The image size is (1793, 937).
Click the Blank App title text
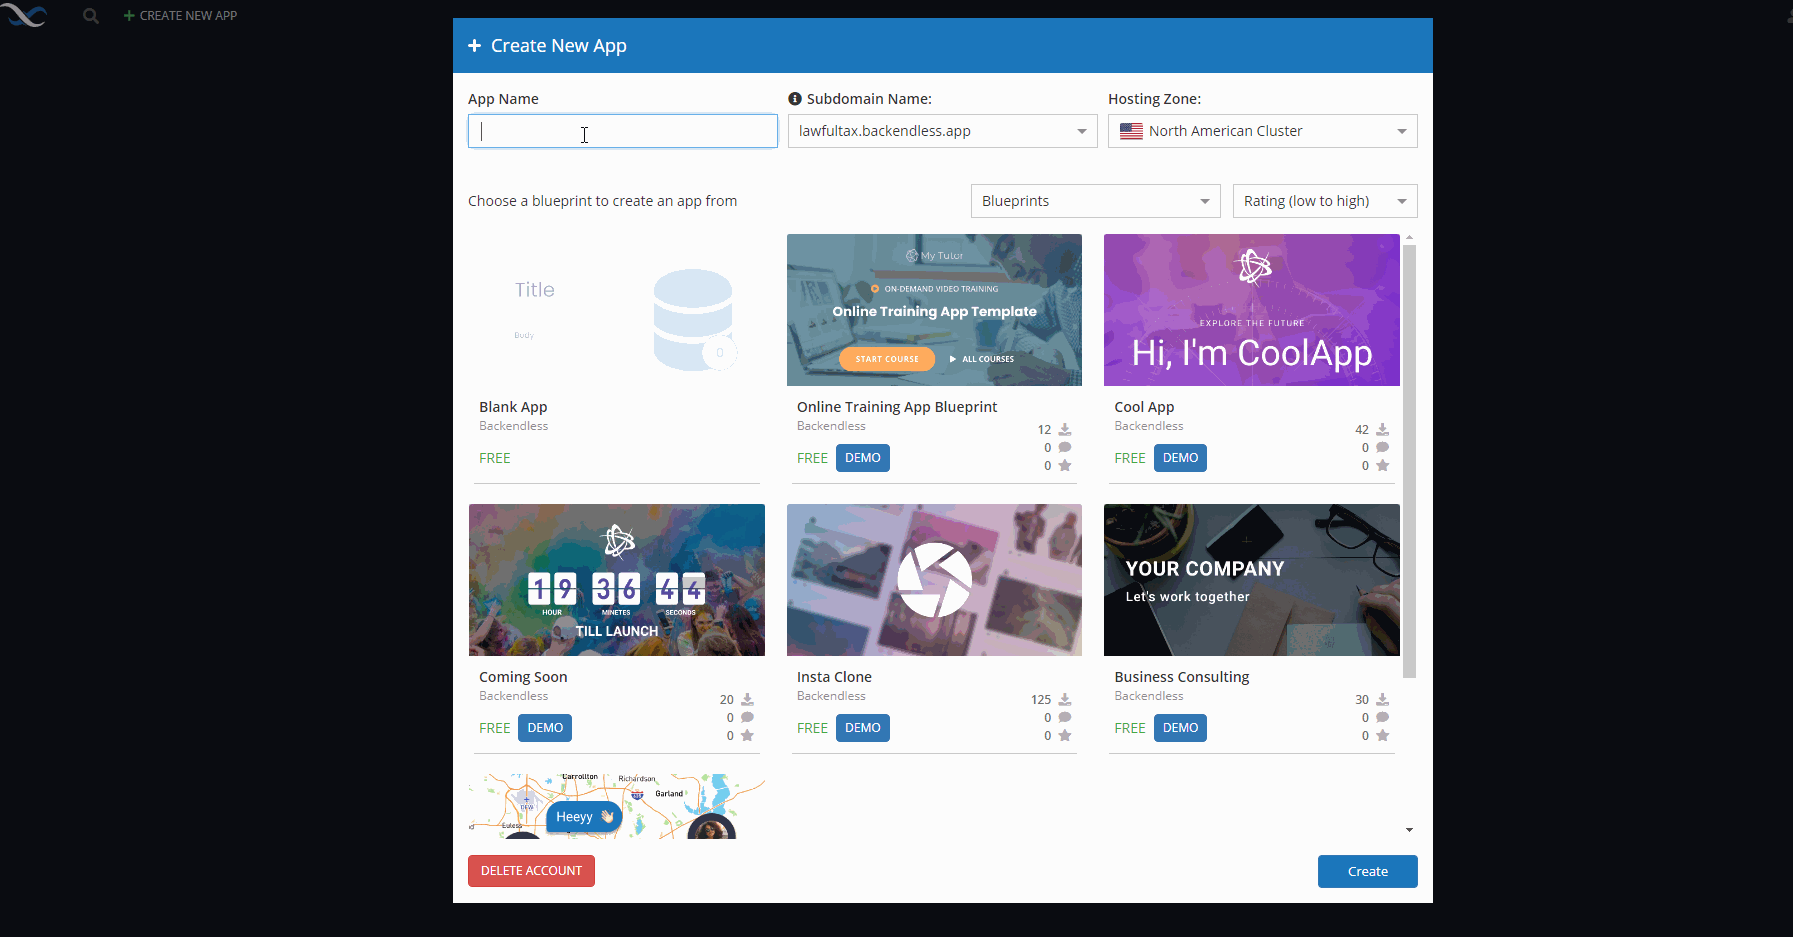coord(513,407)
